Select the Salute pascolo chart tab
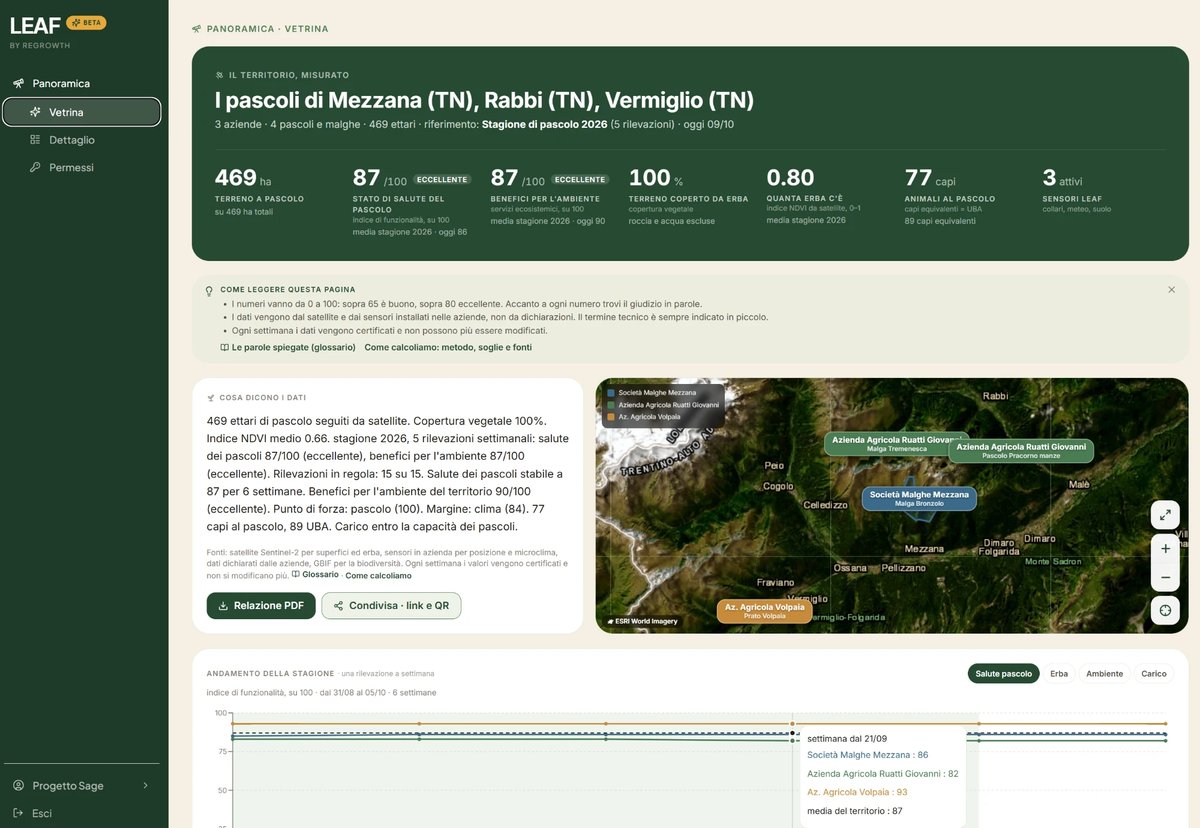The height and width of the screenshot is (828, 1200). point(1003,673)
